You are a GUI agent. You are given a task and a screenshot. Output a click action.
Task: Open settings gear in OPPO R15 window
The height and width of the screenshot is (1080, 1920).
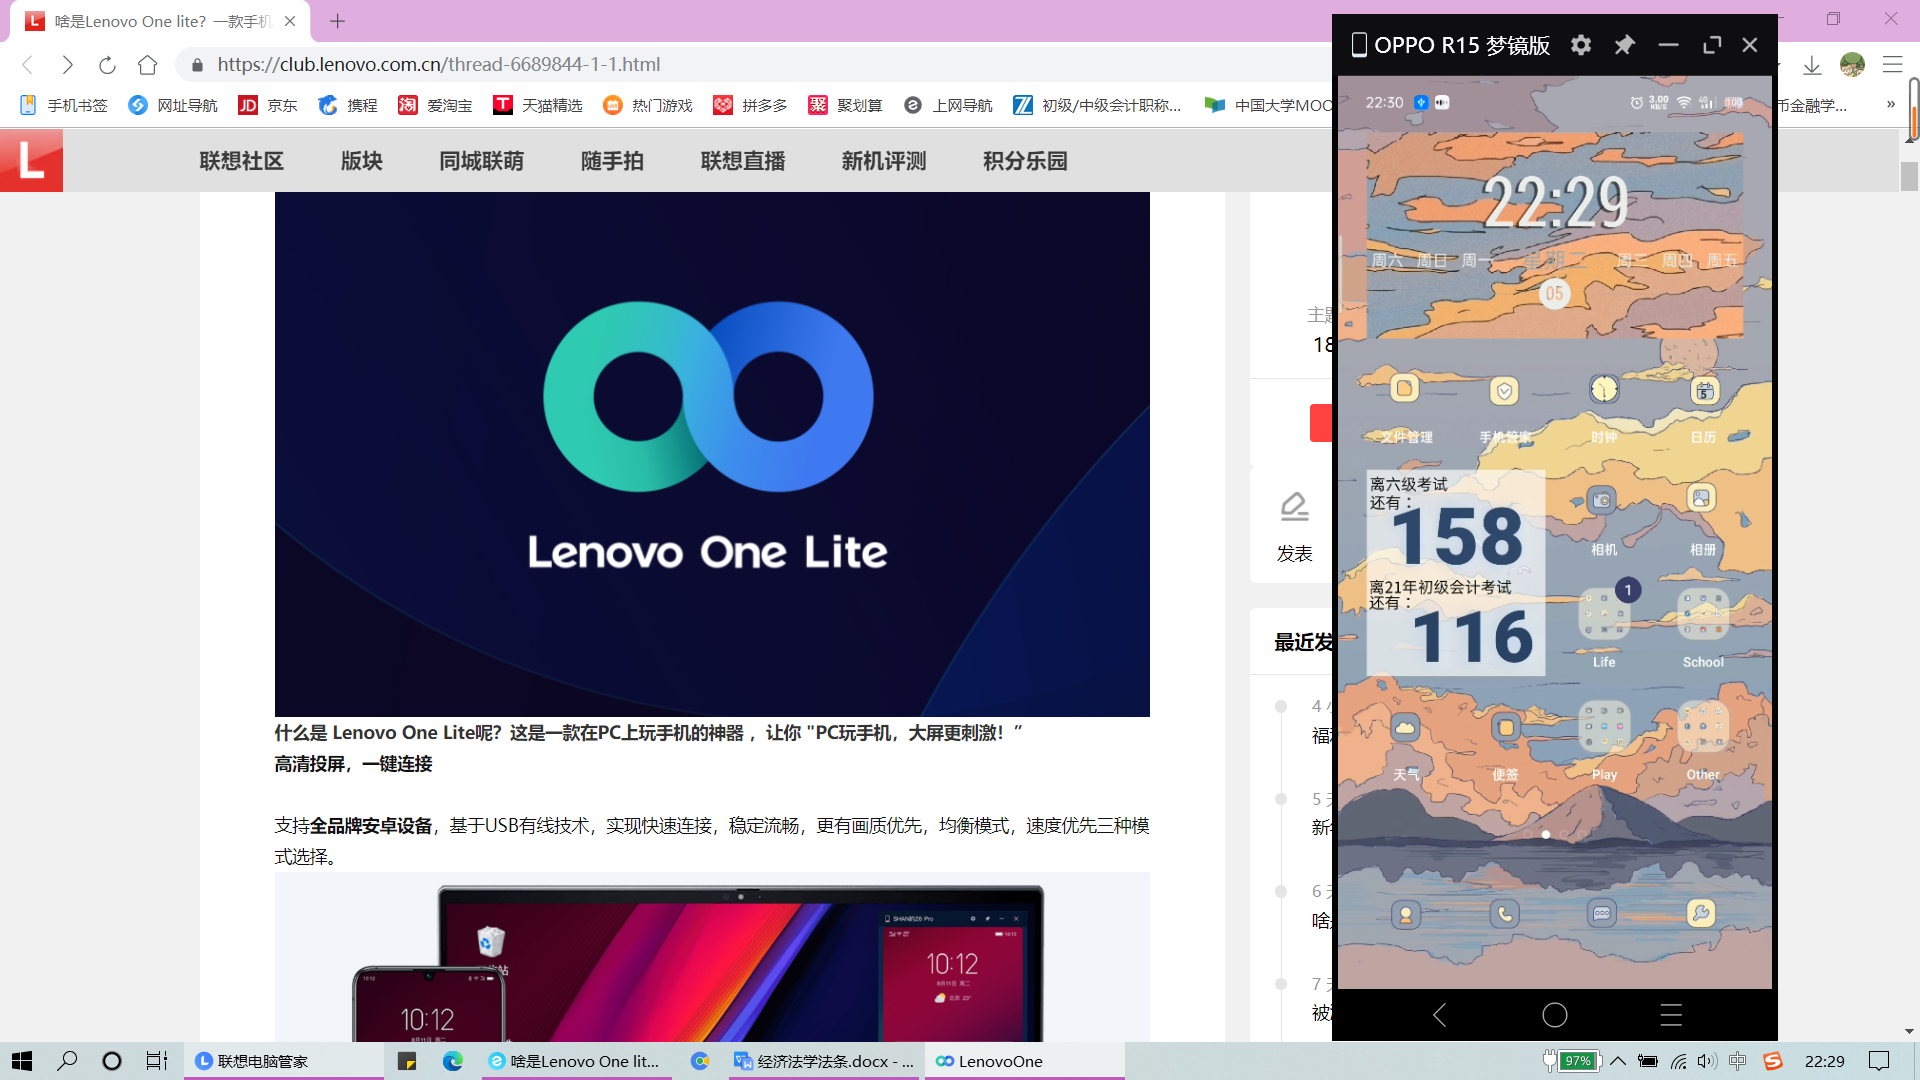click(x=1580, y=45)
